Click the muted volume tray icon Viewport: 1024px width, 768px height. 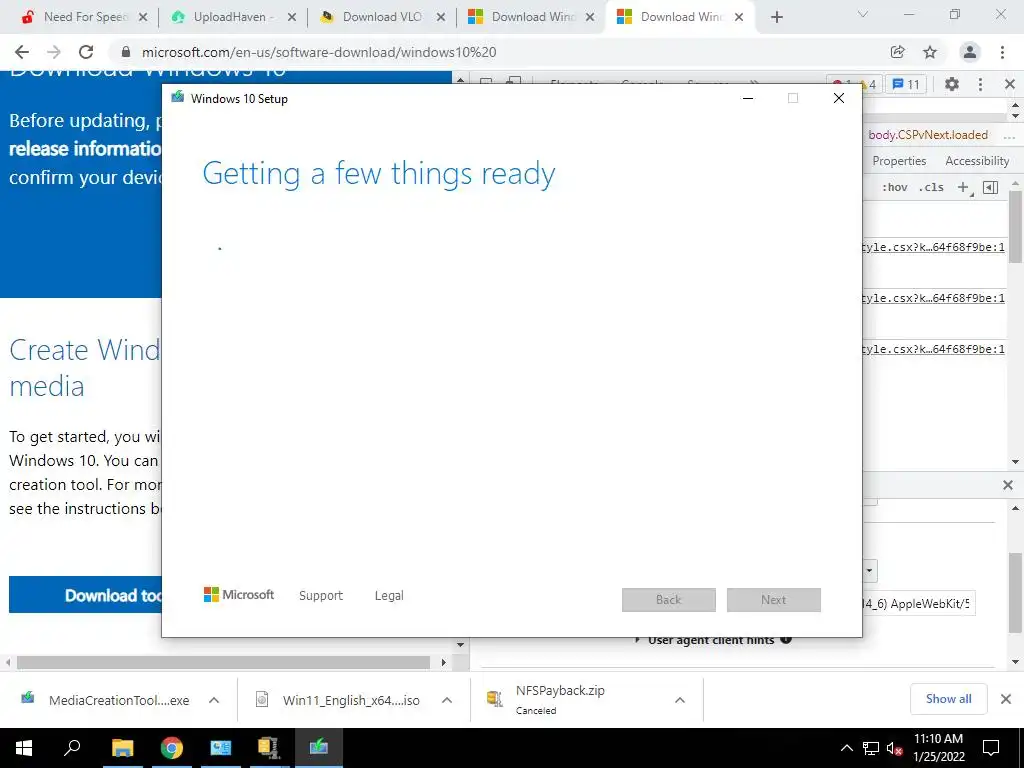894,748
